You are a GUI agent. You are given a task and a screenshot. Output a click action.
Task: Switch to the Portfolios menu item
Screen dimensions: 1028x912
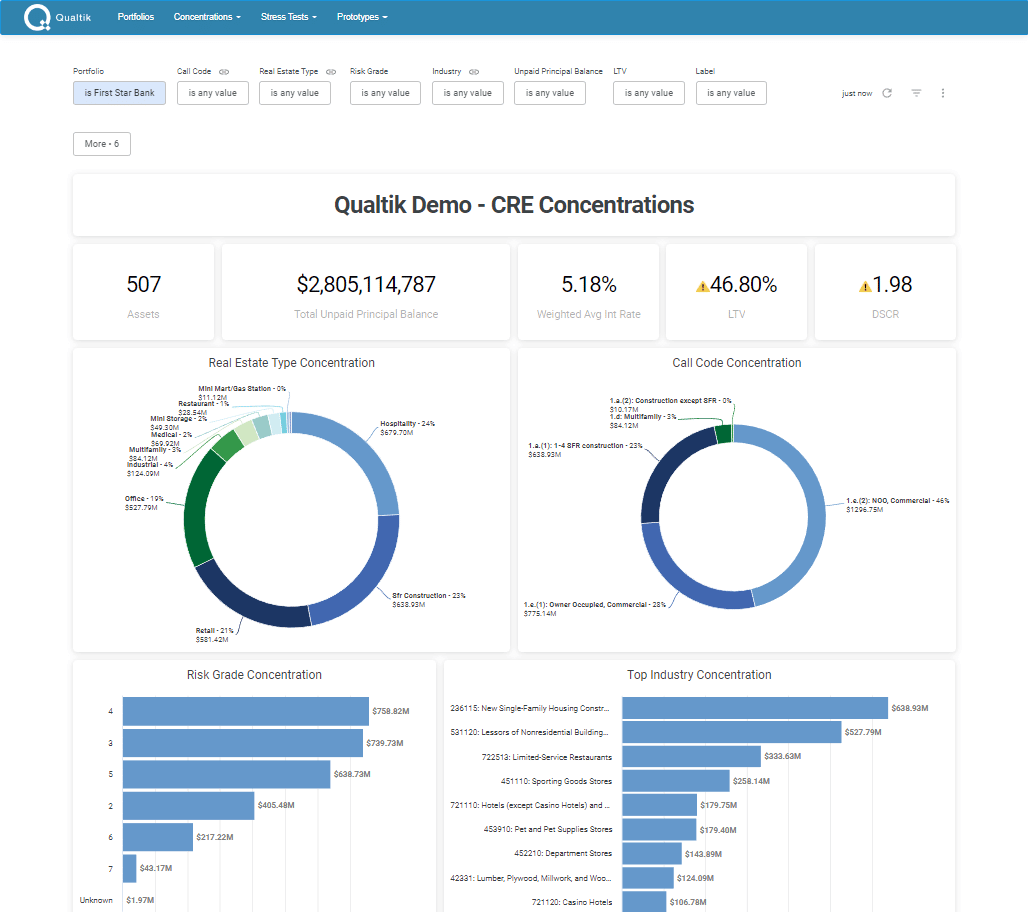tap(135, 17)
